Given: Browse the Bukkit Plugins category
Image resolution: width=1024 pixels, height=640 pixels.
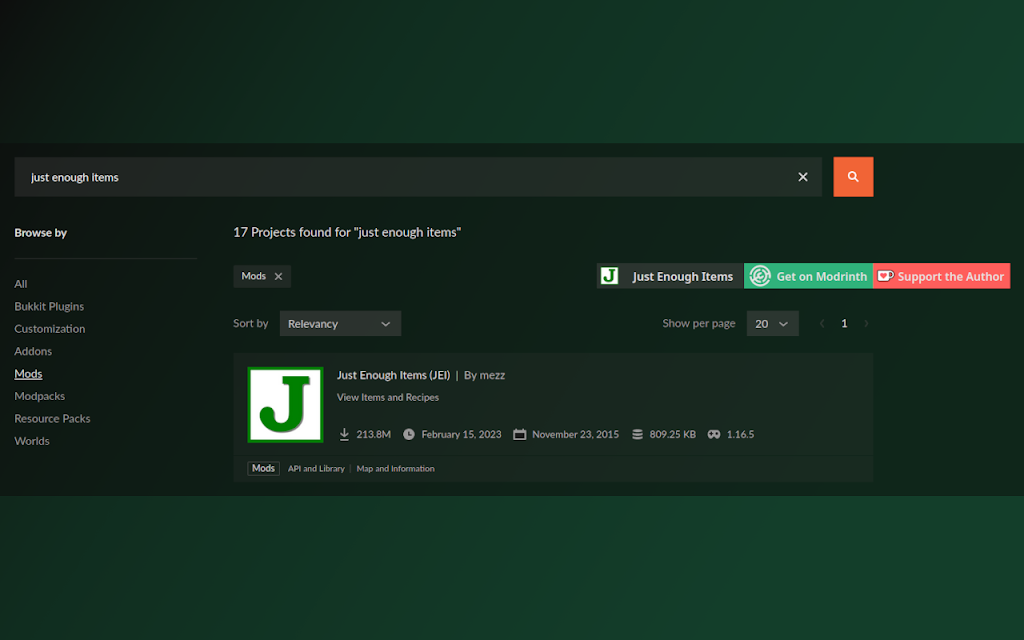Looking at the screenshot, I should [x=49, y=306].
